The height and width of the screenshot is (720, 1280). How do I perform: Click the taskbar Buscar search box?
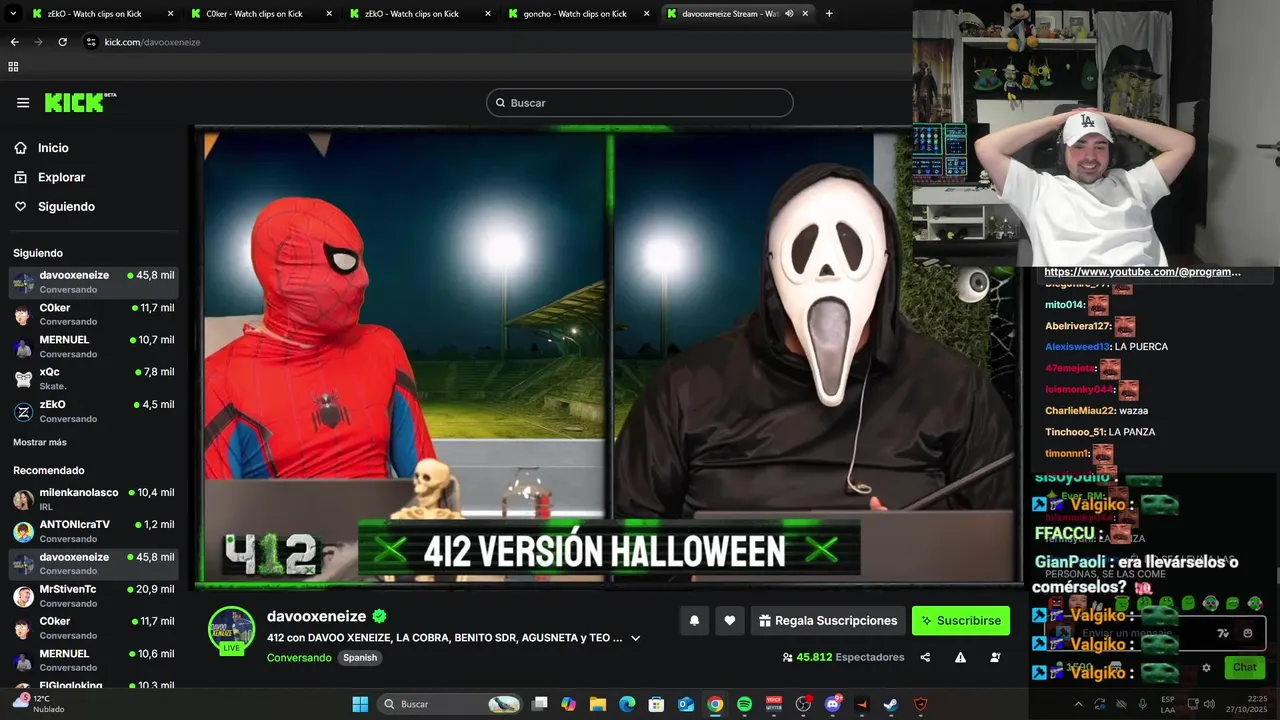pyautogui.click(x=450, y=704)
